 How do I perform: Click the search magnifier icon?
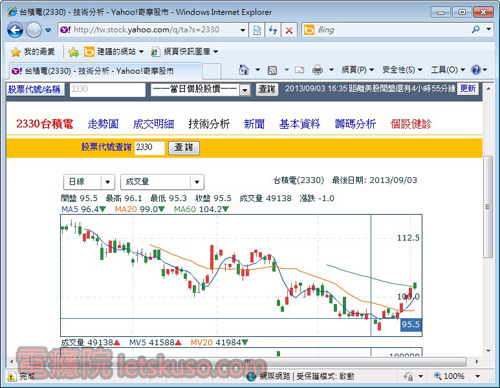click(476, 30)
